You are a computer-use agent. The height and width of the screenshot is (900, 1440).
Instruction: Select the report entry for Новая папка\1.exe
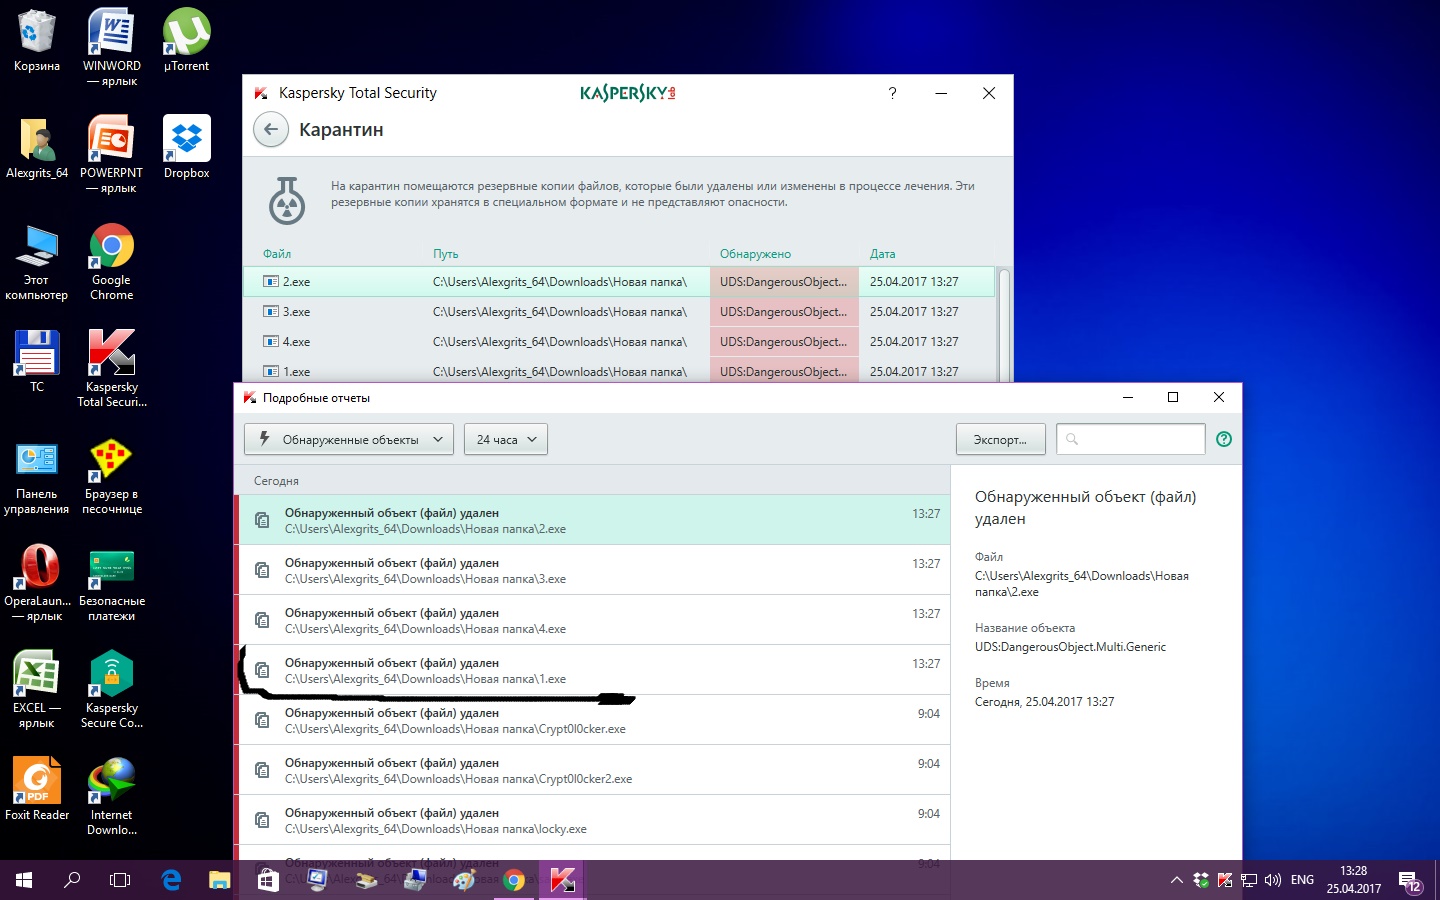pos(592,670)
